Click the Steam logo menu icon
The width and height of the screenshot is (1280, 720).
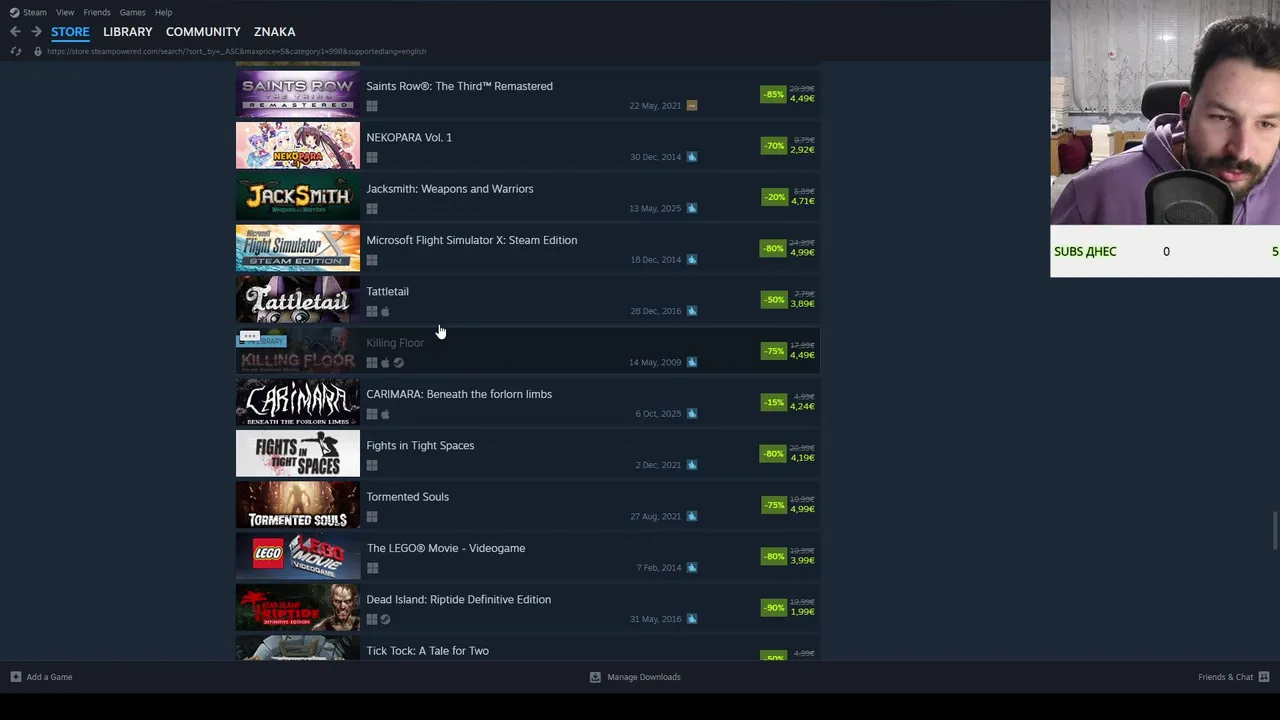pyautogui.click(x=14, y=12)
